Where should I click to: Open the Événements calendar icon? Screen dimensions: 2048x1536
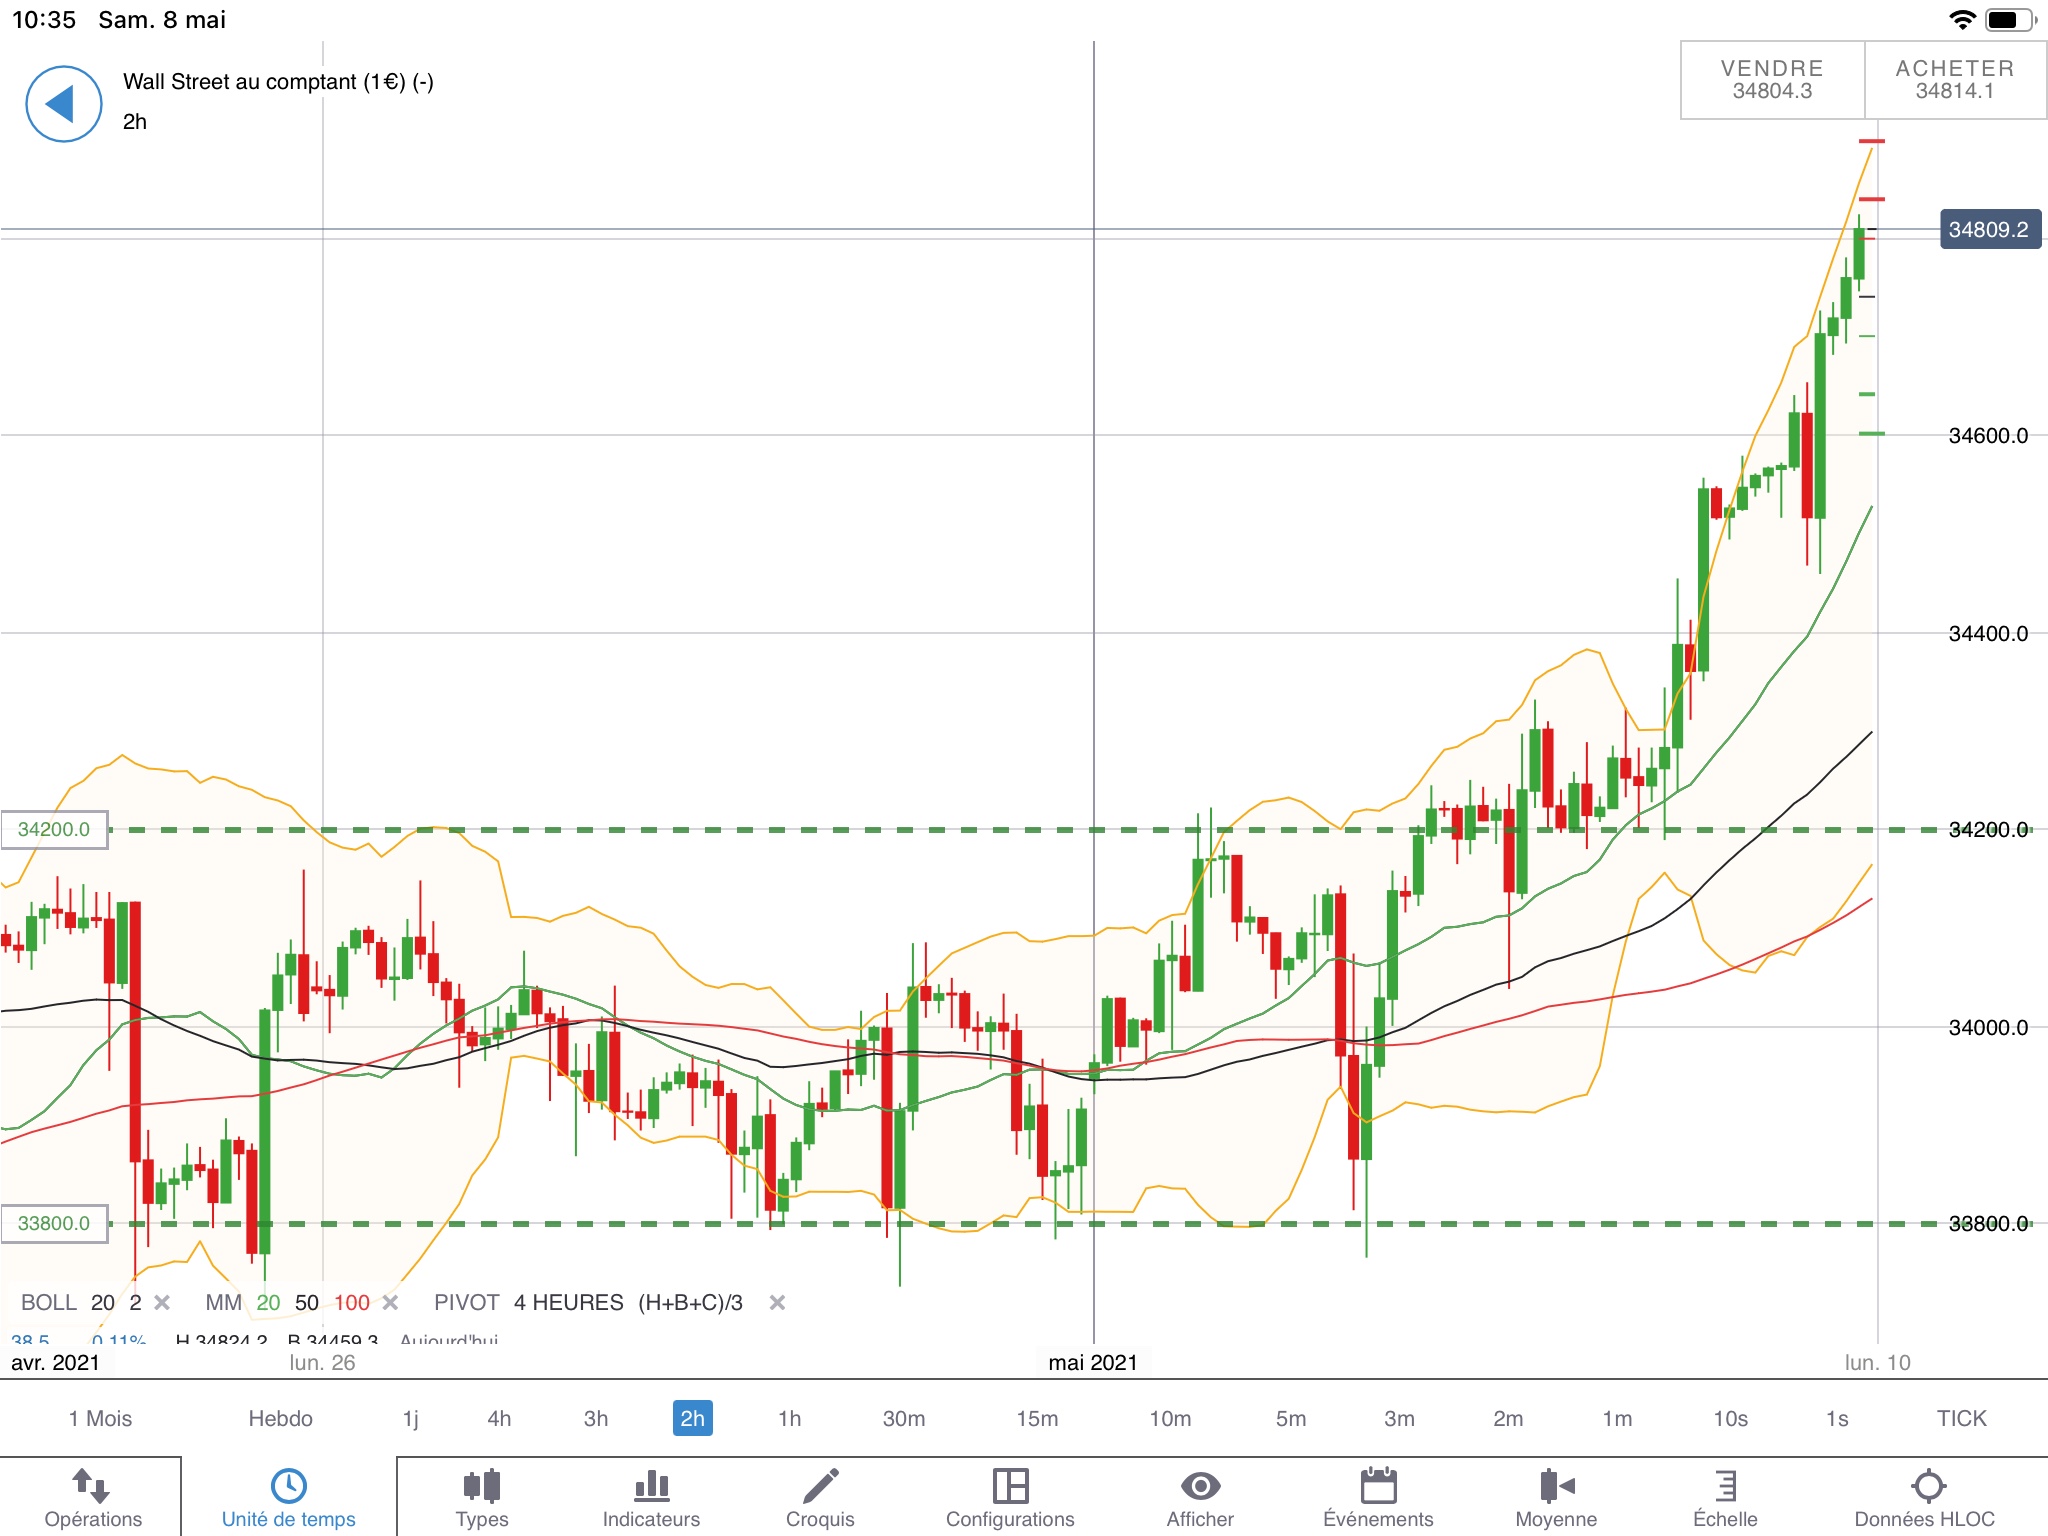[1378, 1487]
